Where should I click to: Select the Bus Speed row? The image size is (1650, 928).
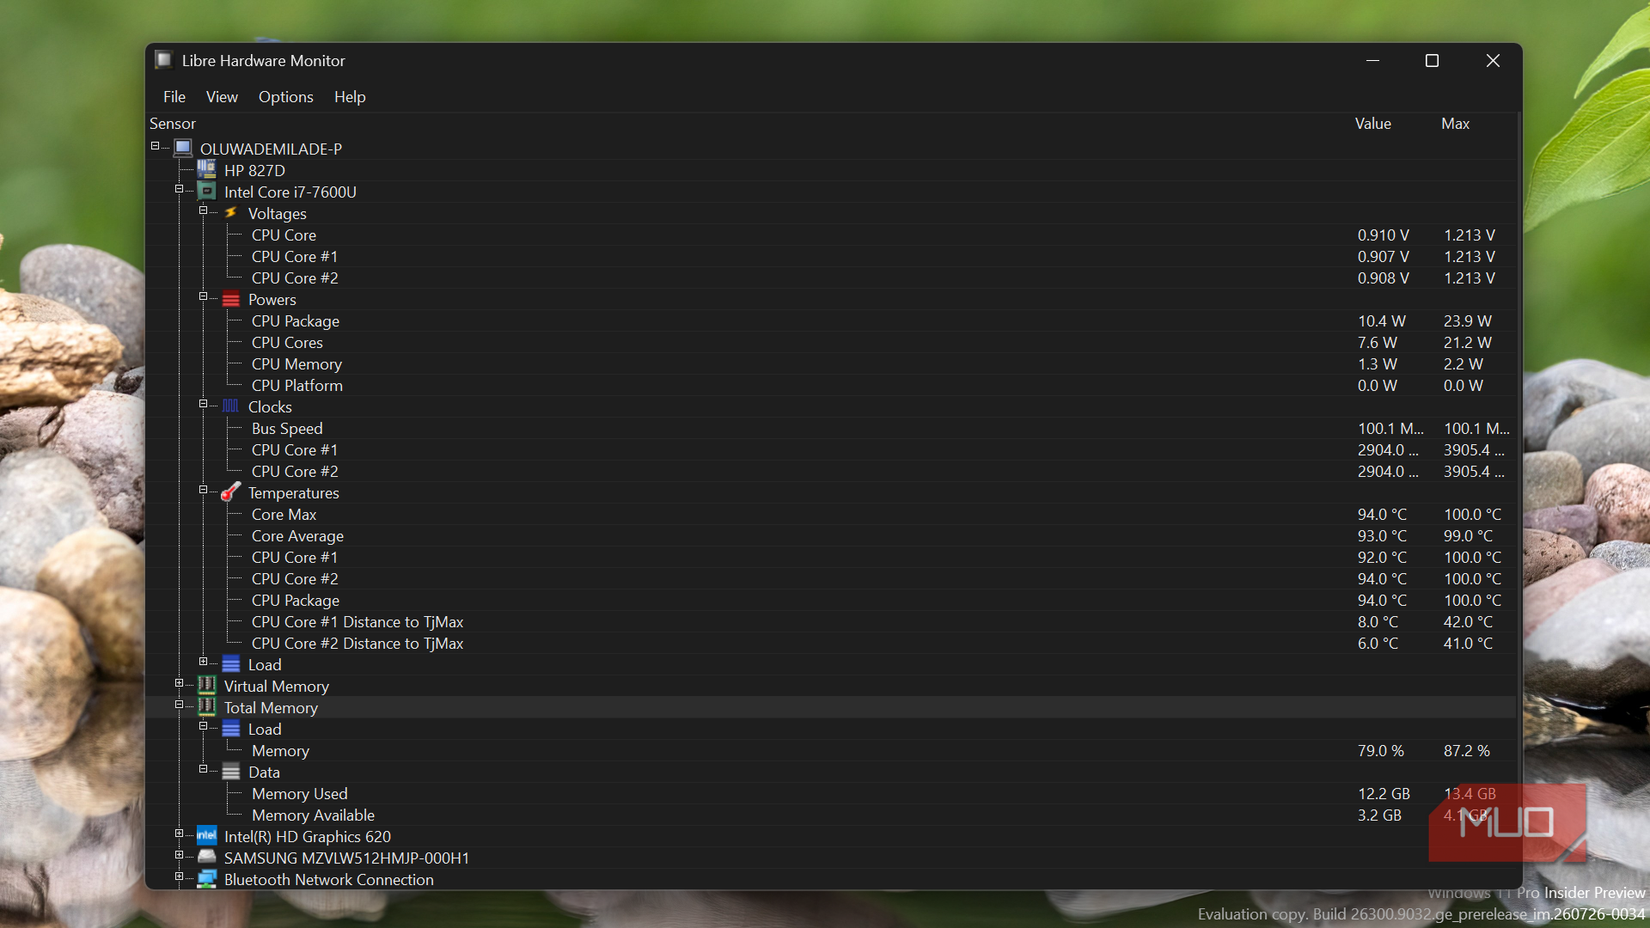tap(832, 428)
